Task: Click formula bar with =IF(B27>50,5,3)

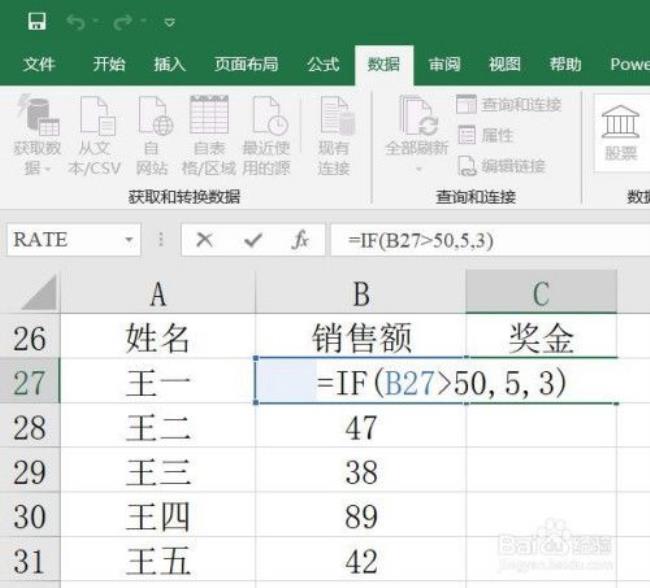Action: click(x=490, y=240)
